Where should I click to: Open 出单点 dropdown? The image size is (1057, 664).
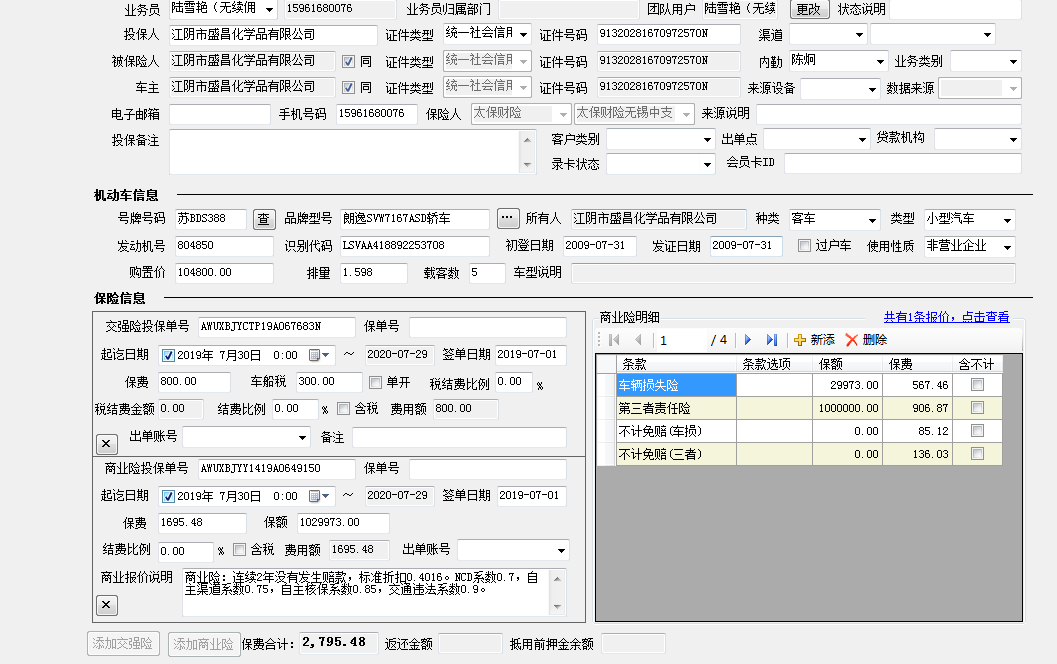[862, 140]
